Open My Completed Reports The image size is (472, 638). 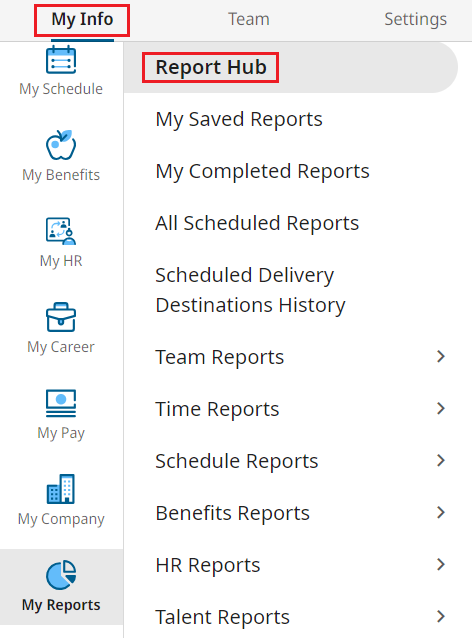pyautogui.click(x=262, y=171)
